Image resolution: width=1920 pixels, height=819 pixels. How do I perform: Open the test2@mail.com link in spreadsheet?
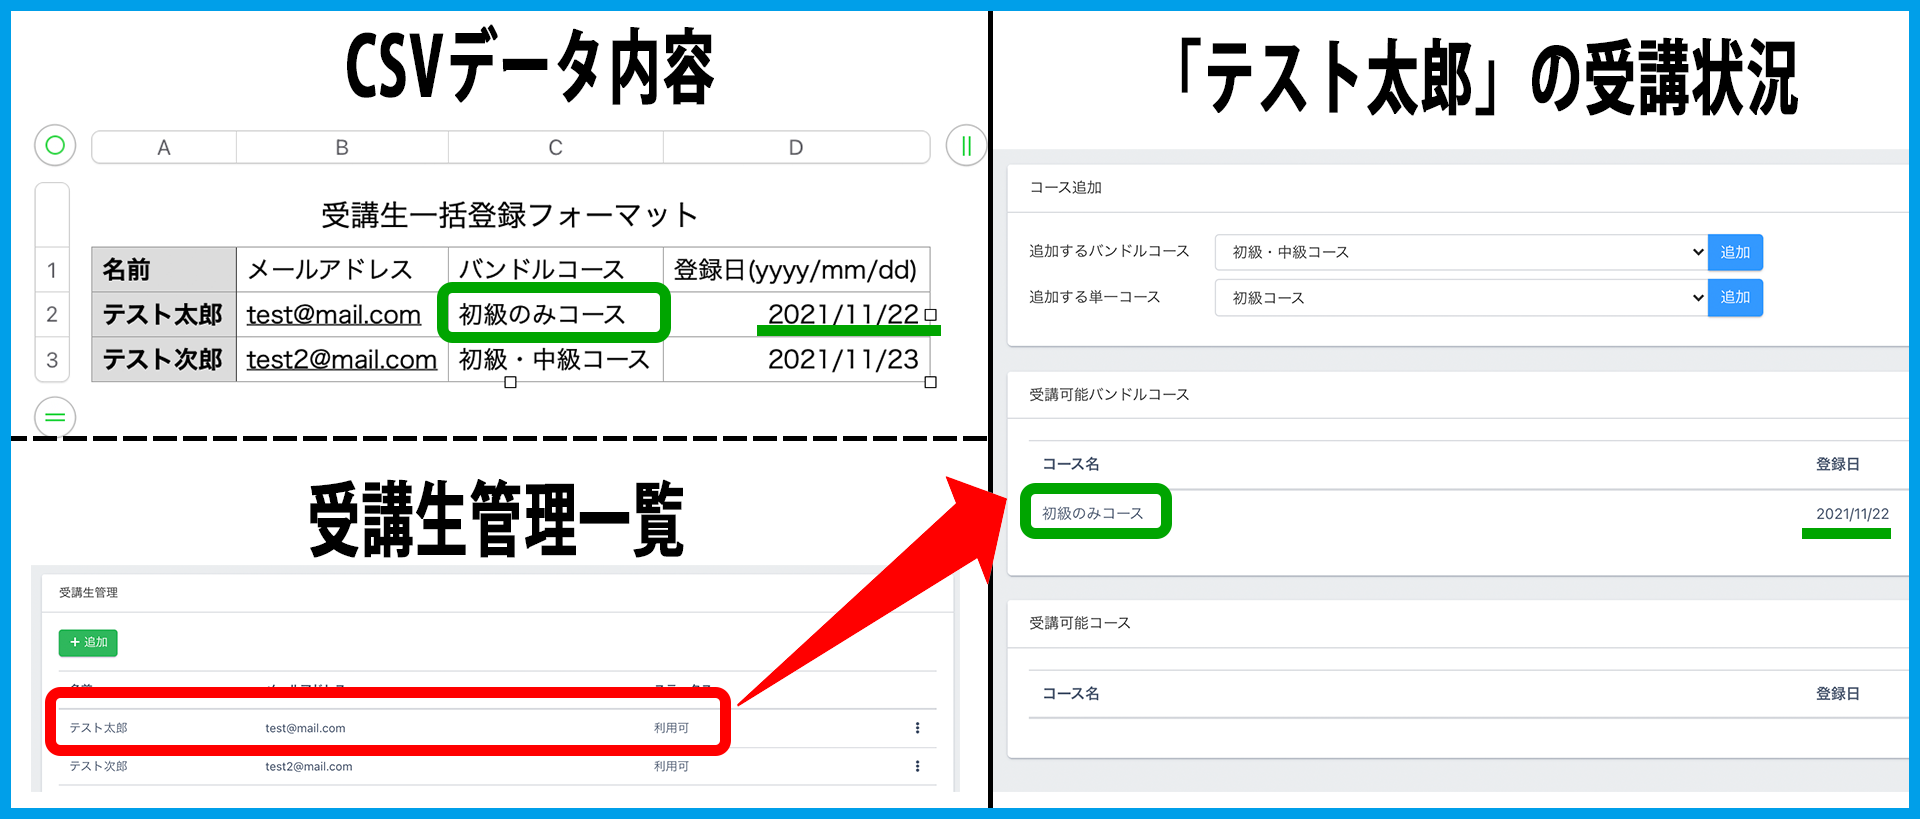point(342,360)
